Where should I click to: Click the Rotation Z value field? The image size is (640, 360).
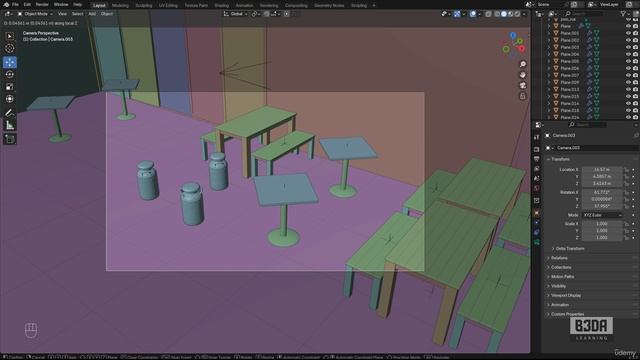click(602, 206)
